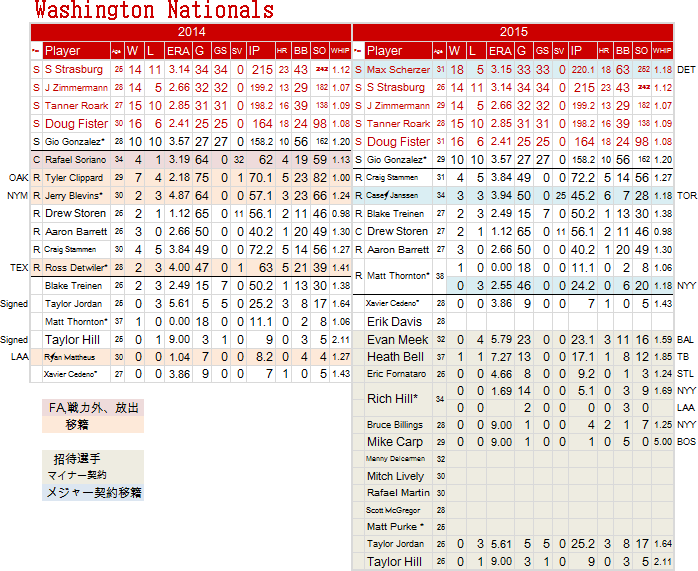Click Evan Meek name cell
The width and height of the screenshot is (698, 571).
coord(398,340)
